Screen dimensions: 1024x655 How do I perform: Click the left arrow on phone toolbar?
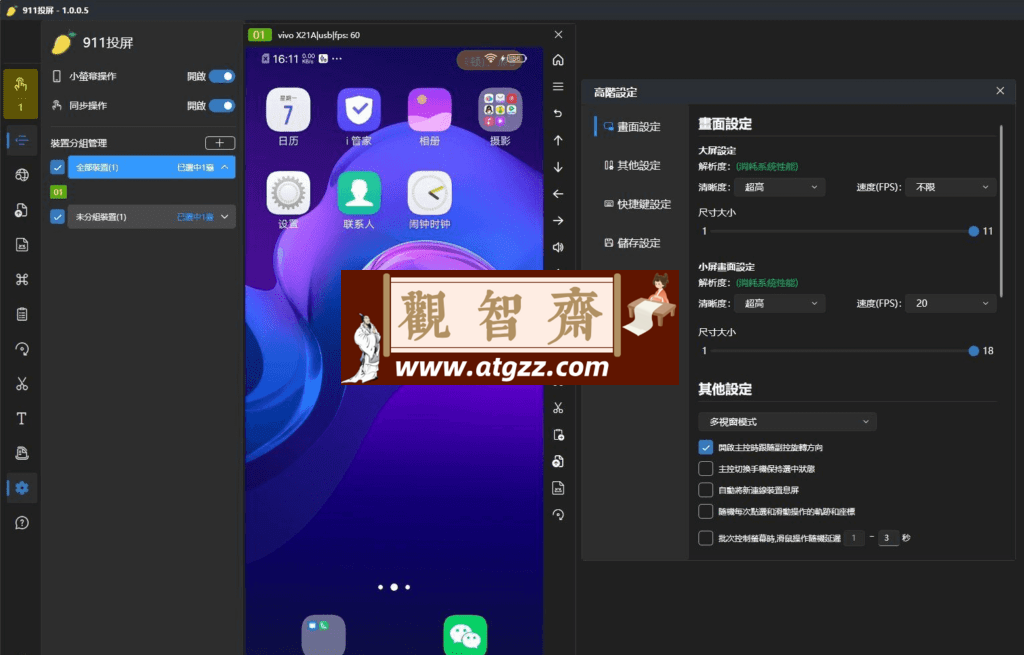tap(558, 194)
